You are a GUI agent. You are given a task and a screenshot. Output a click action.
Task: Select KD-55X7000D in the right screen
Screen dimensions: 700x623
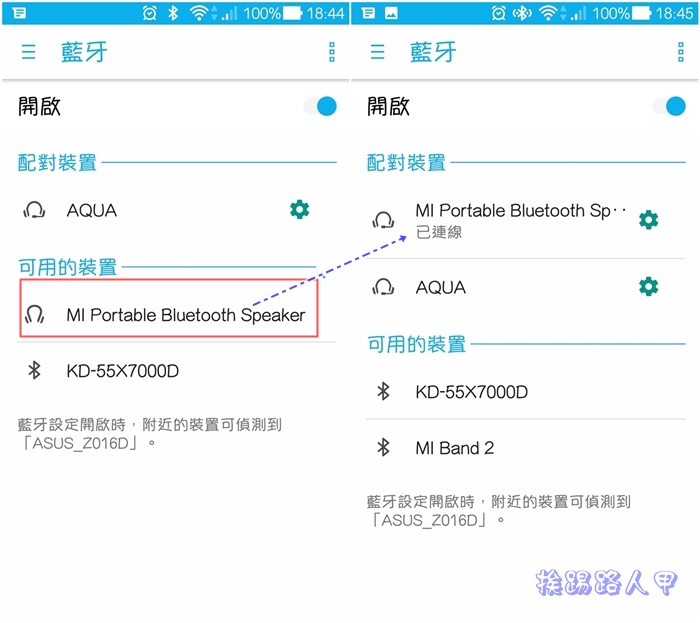525,392
